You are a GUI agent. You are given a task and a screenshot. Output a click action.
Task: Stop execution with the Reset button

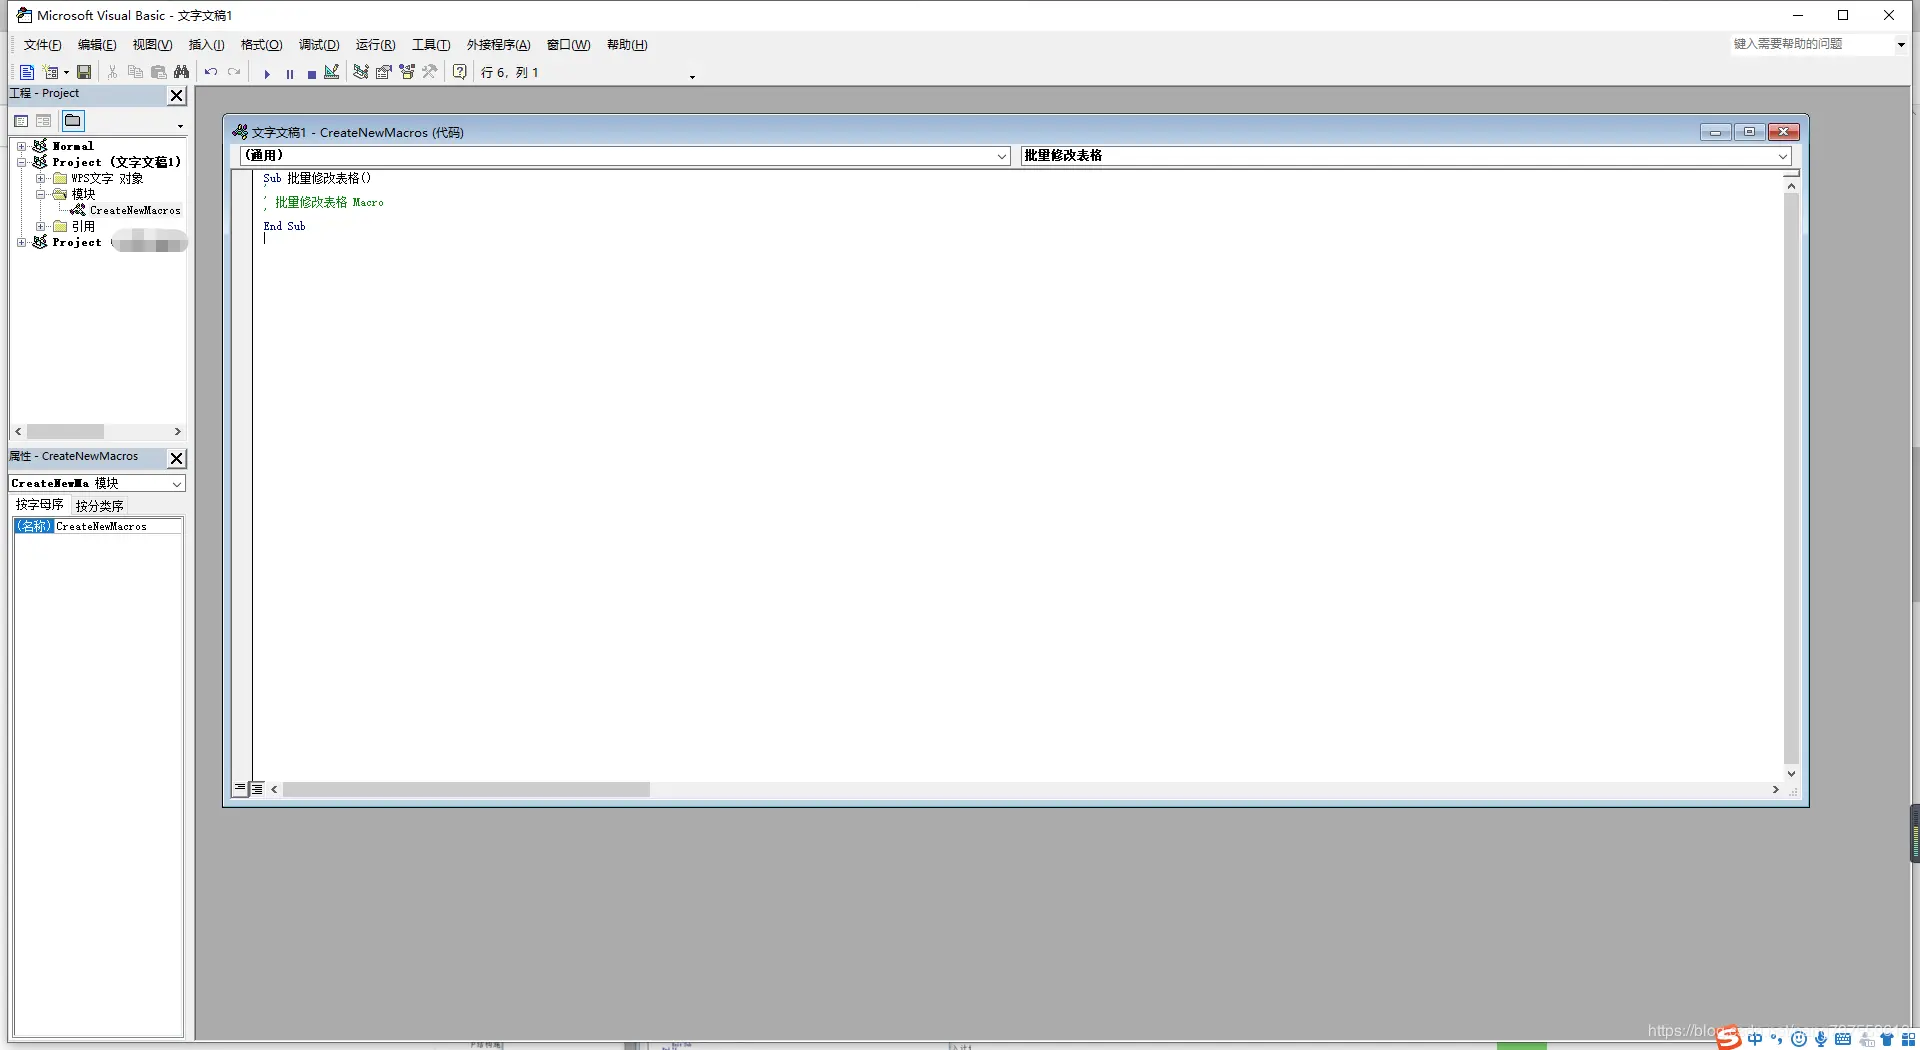(312, 73)
